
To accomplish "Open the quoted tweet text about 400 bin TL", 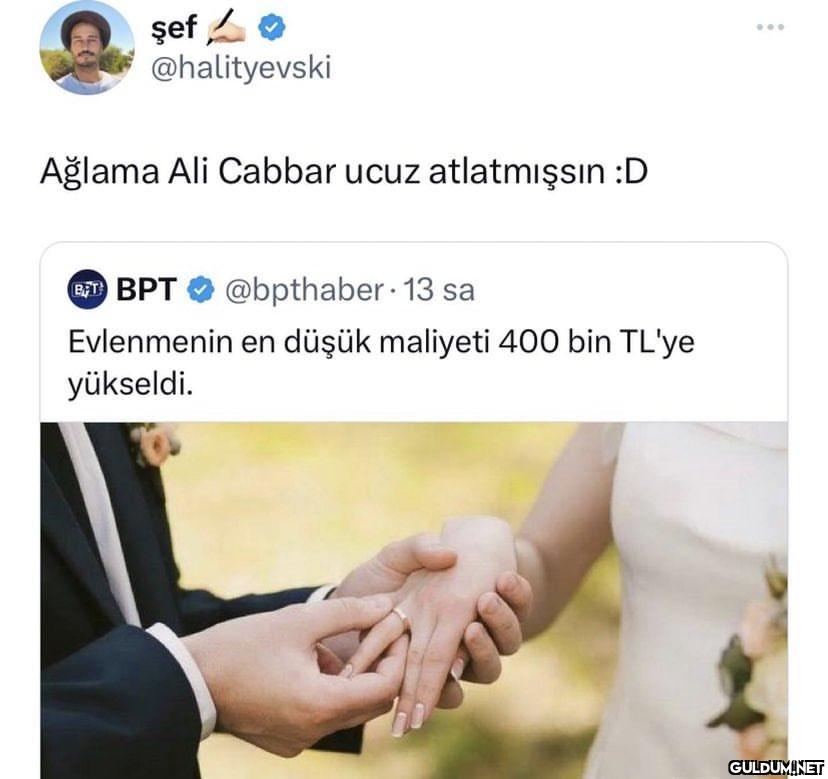I will click(381, 363).
